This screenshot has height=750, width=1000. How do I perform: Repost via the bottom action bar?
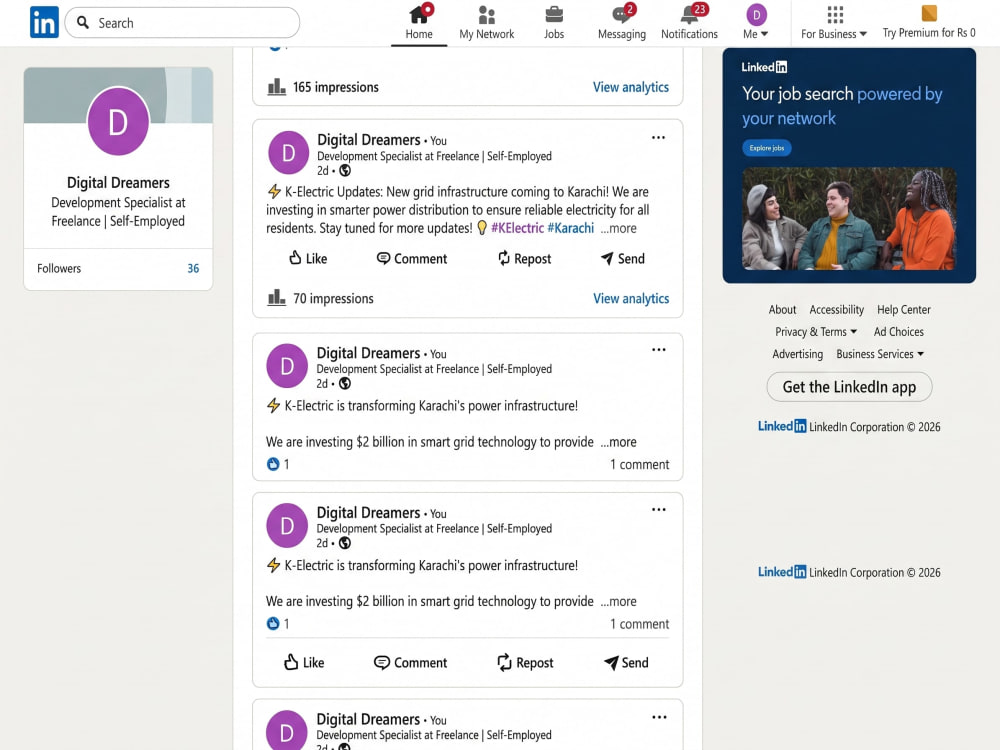(x=524, y=663)
